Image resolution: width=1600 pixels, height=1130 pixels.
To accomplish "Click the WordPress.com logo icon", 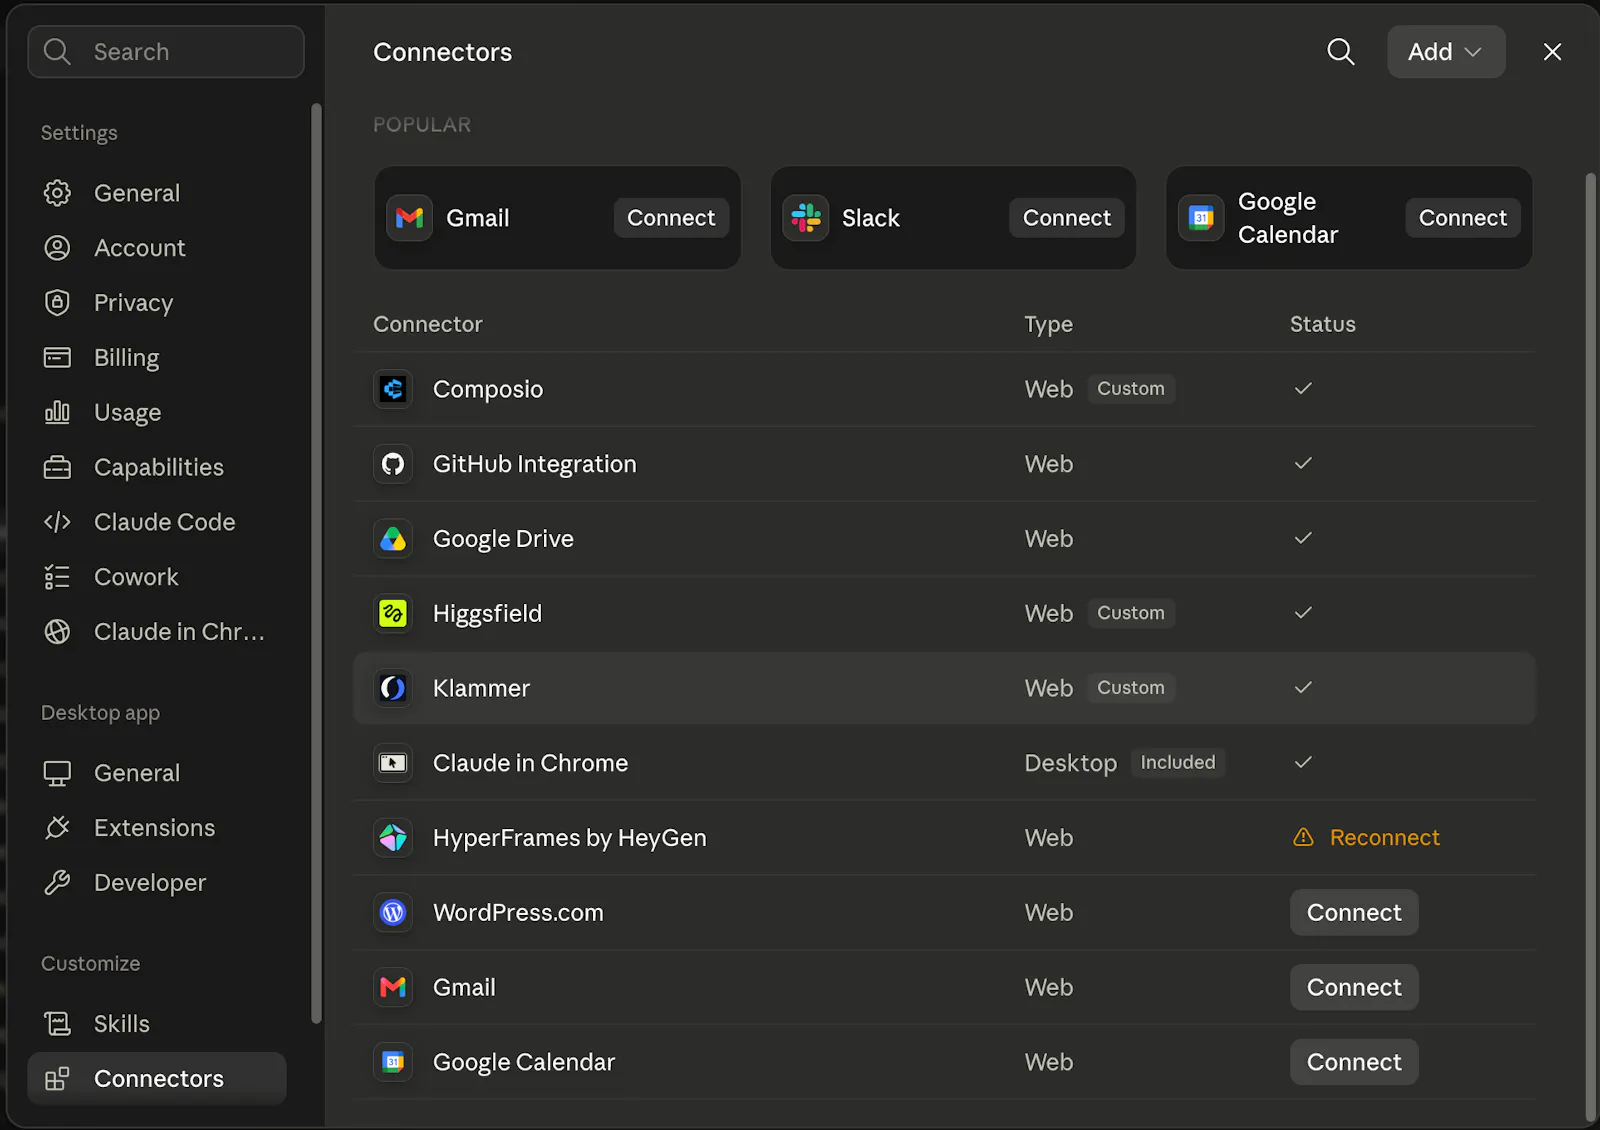I will [393, 913].
